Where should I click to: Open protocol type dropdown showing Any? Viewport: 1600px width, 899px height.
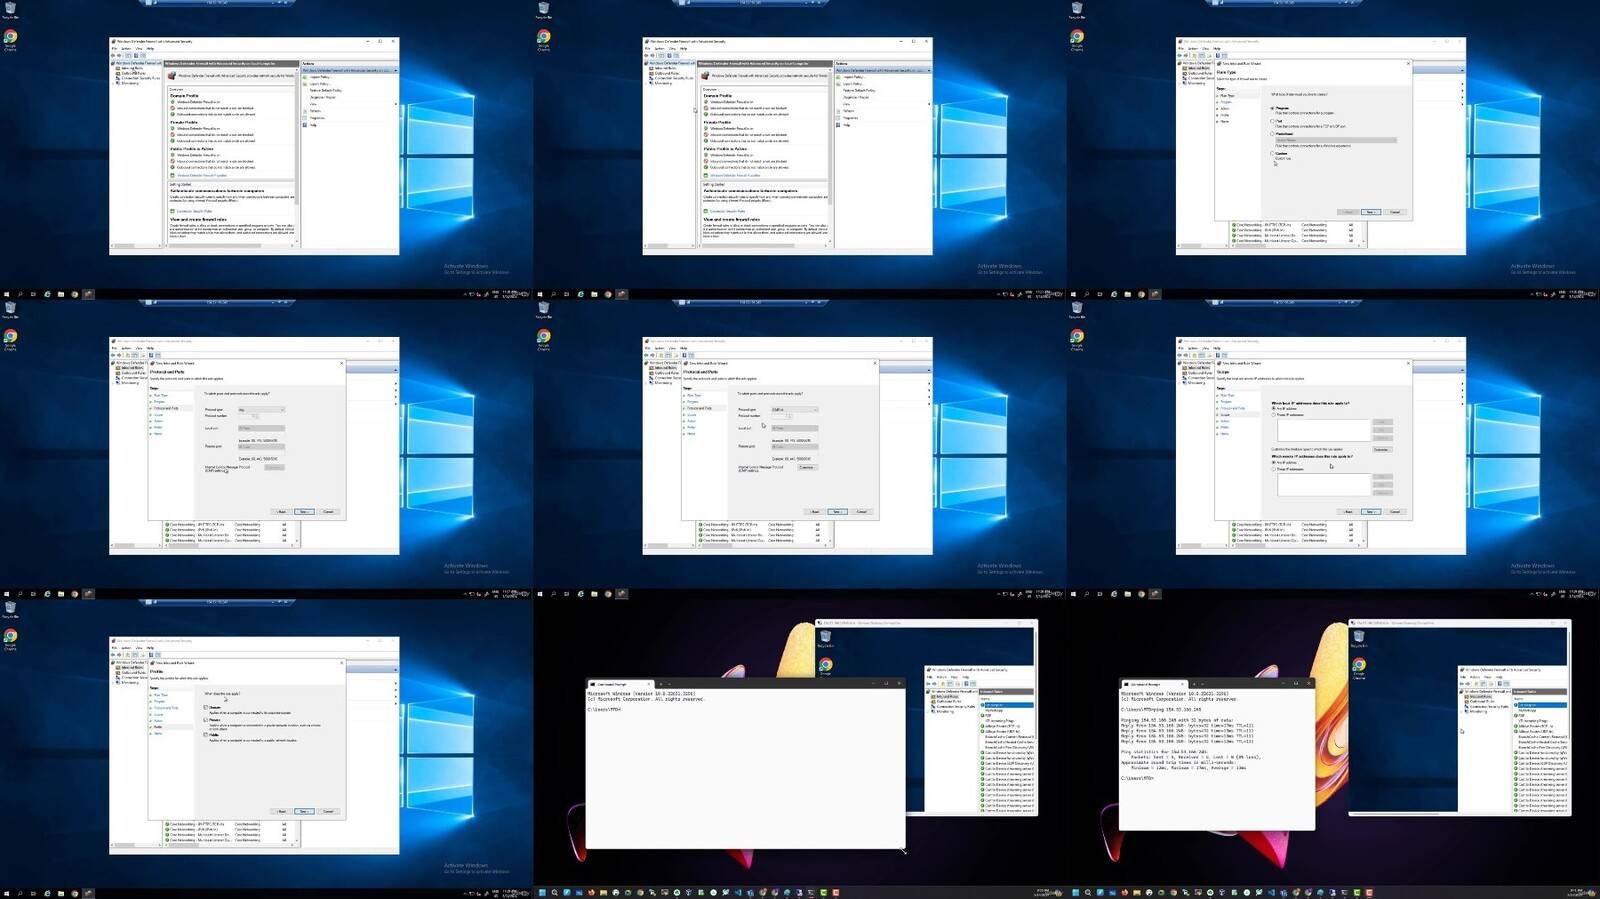point(261,409)
